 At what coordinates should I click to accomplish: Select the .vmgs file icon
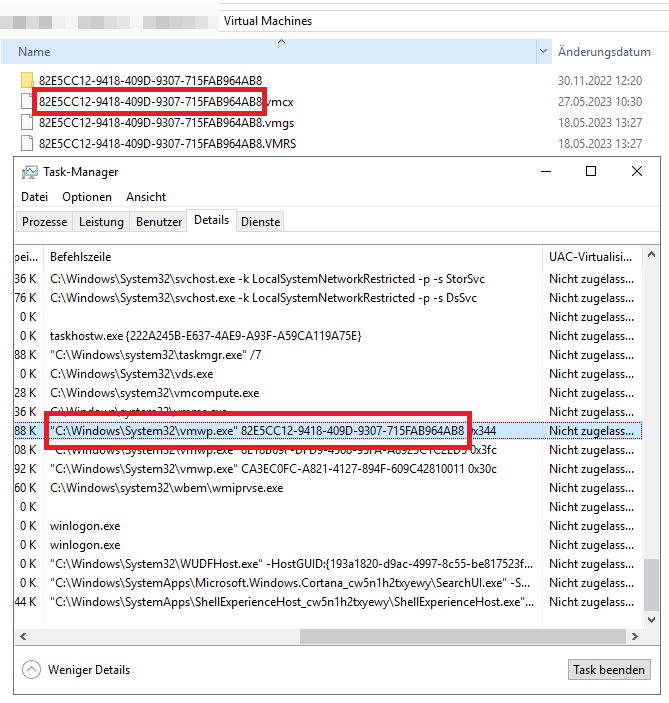tap(27, 122)
